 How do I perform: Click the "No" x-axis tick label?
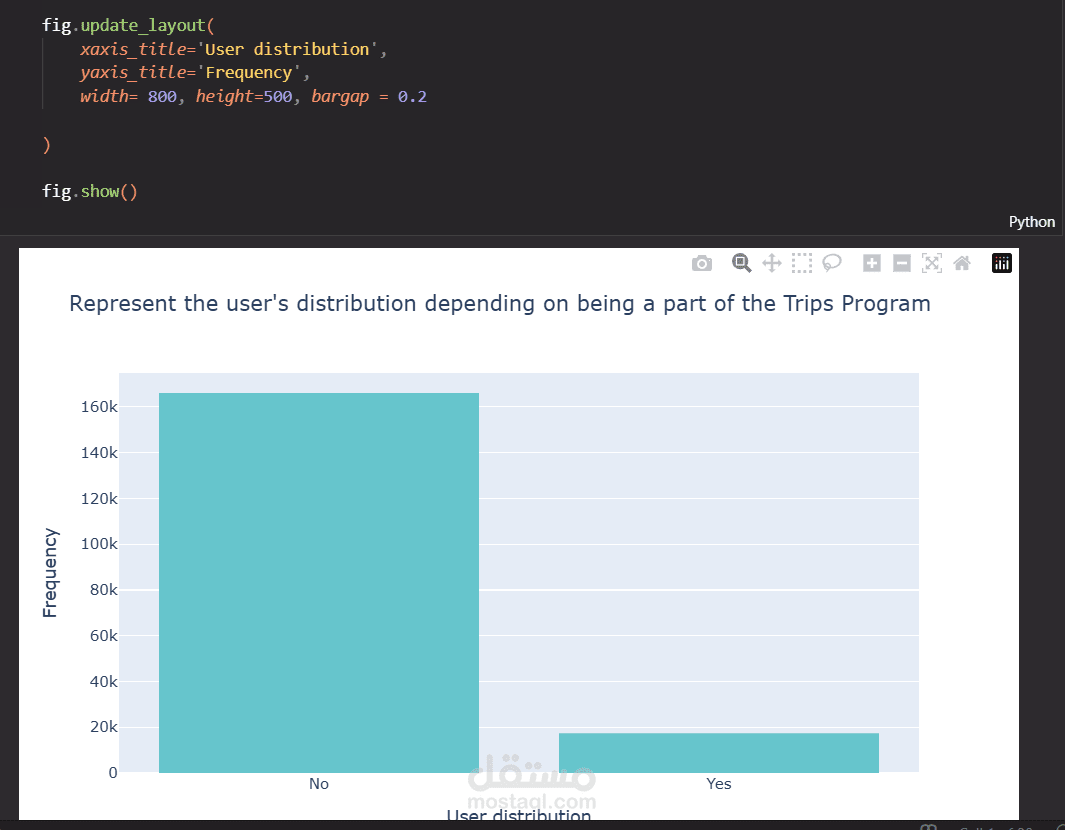[319, 784]
